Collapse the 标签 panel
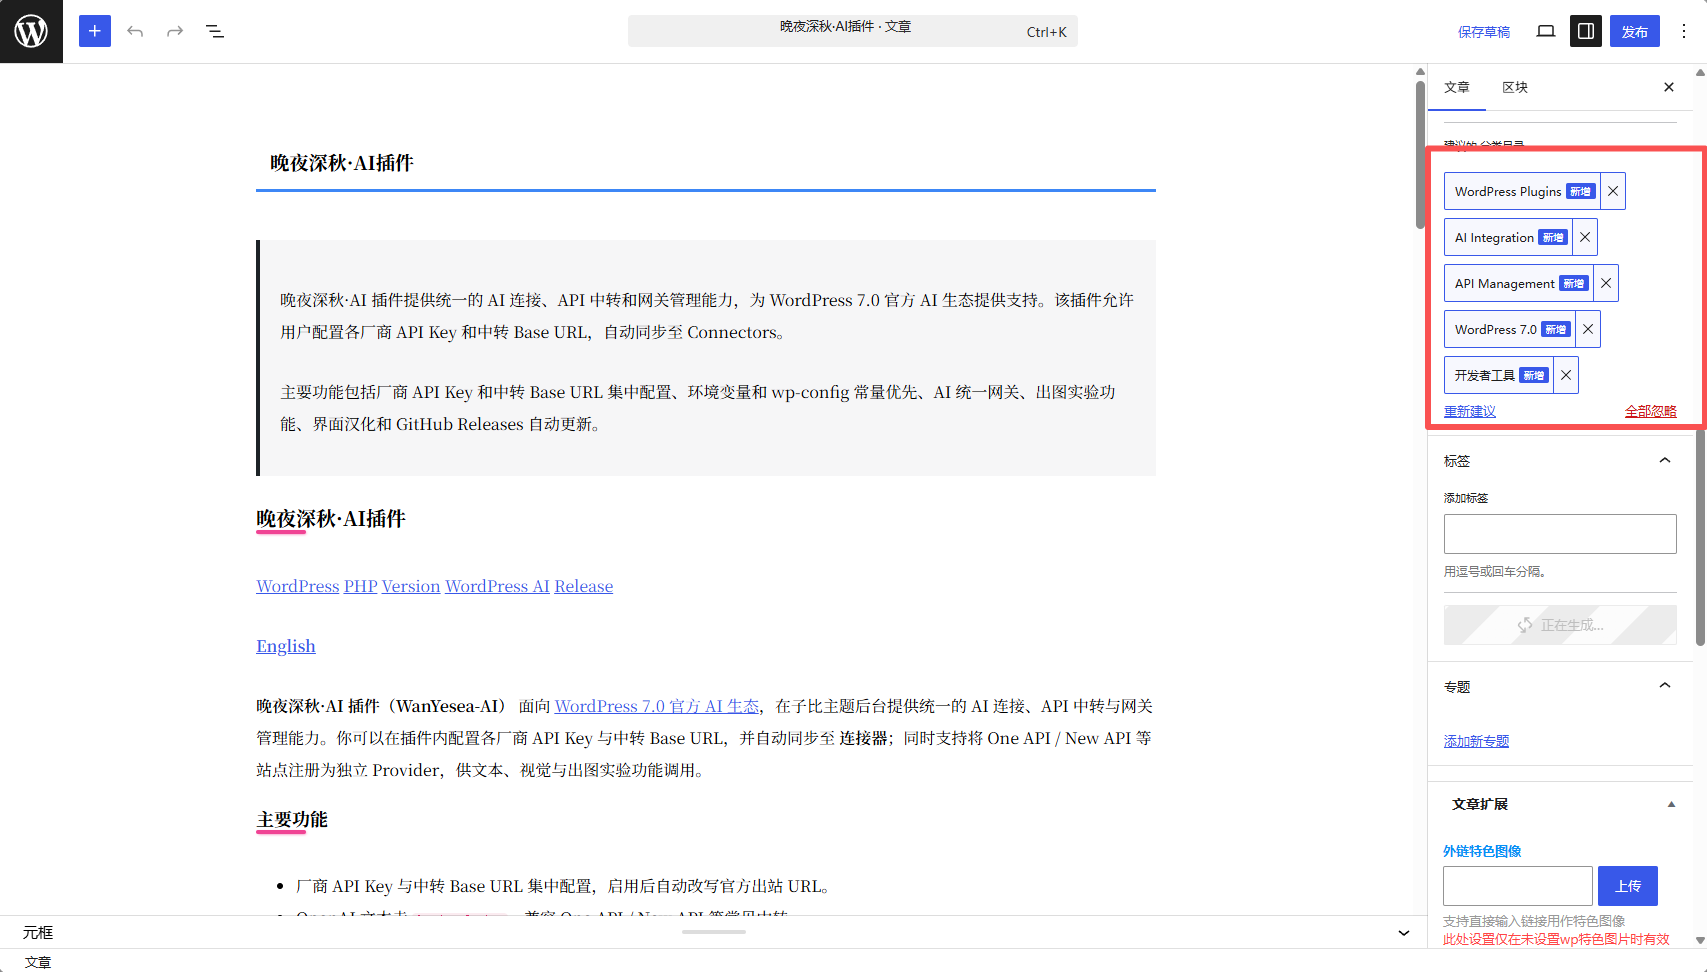This screenshot has height=972, width=1707. [x=1665, y=460]
